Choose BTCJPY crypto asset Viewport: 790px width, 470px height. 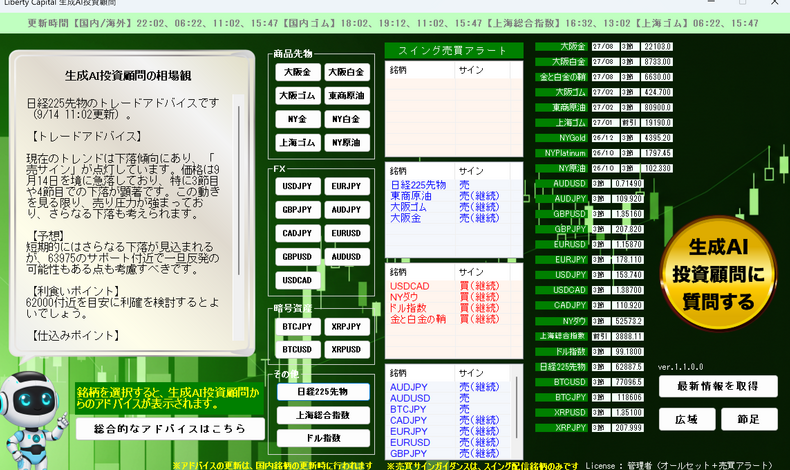pos(297,326)
